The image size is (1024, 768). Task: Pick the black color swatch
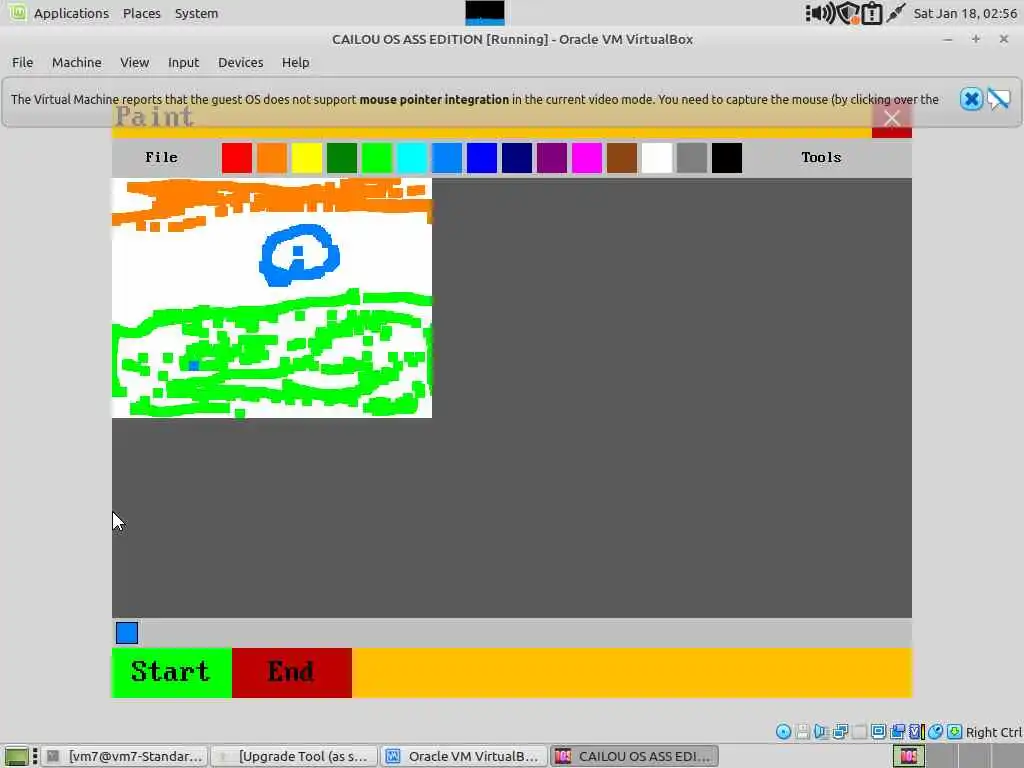[x=727, y=158]
